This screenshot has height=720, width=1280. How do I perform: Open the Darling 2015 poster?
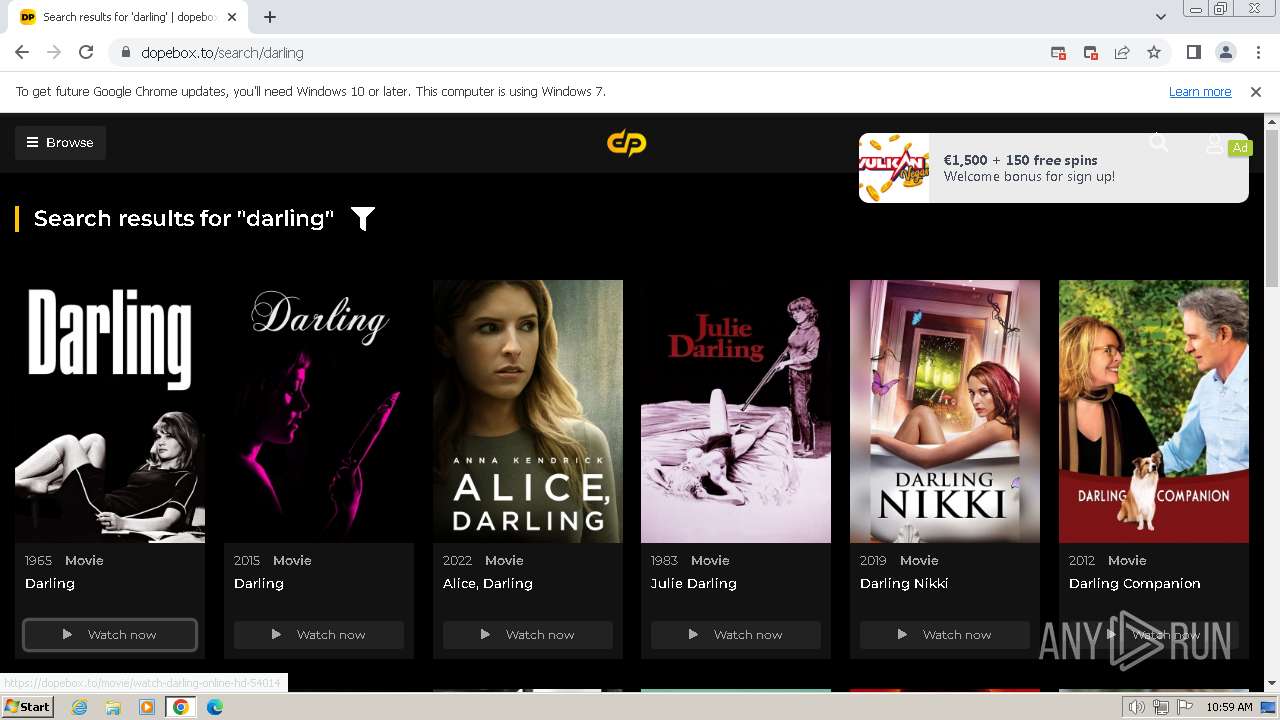pyautogui.click(x=319, y=411)
